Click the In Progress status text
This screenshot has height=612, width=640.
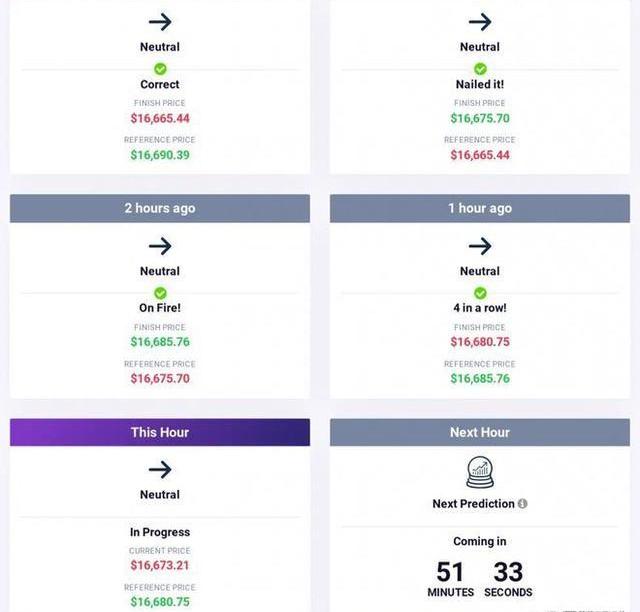[160, 532]
